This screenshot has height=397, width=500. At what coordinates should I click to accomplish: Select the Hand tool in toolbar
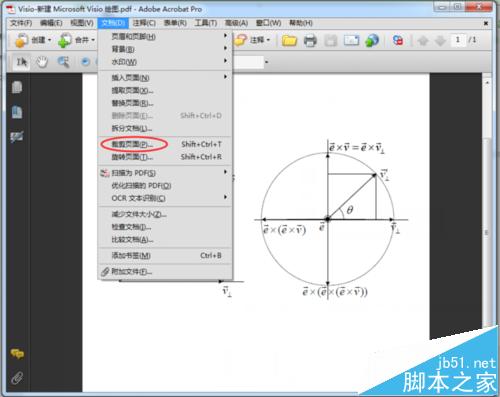(42, 62)
